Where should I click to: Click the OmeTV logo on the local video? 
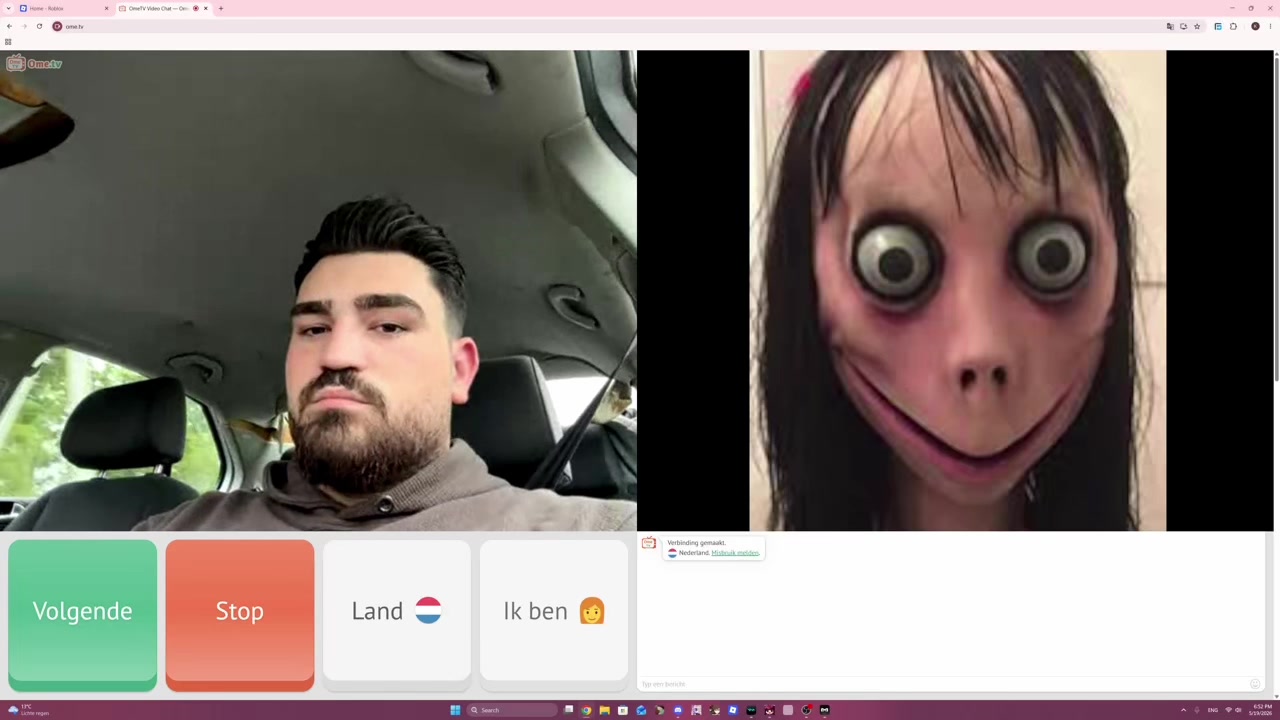(x=34, y=64)
